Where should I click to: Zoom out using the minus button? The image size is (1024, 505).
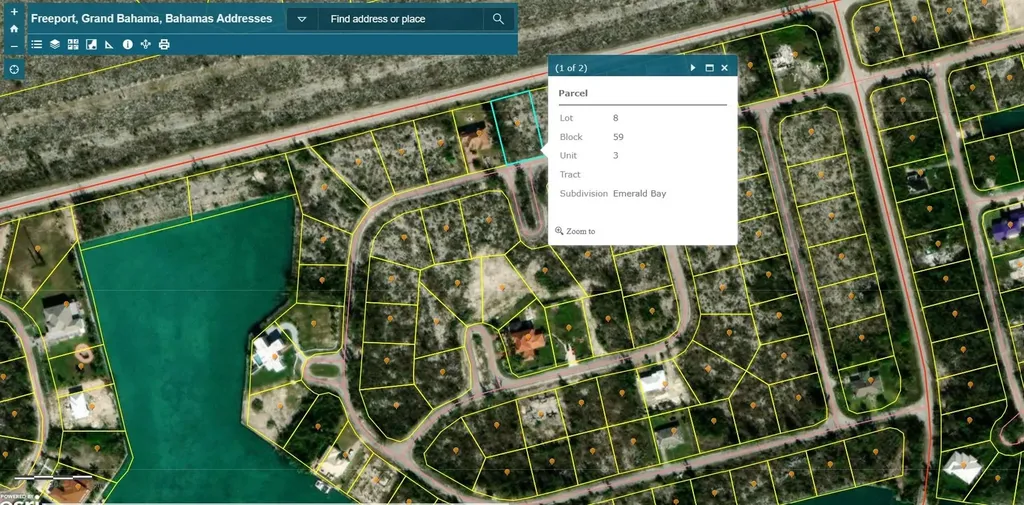pos(14,46)
